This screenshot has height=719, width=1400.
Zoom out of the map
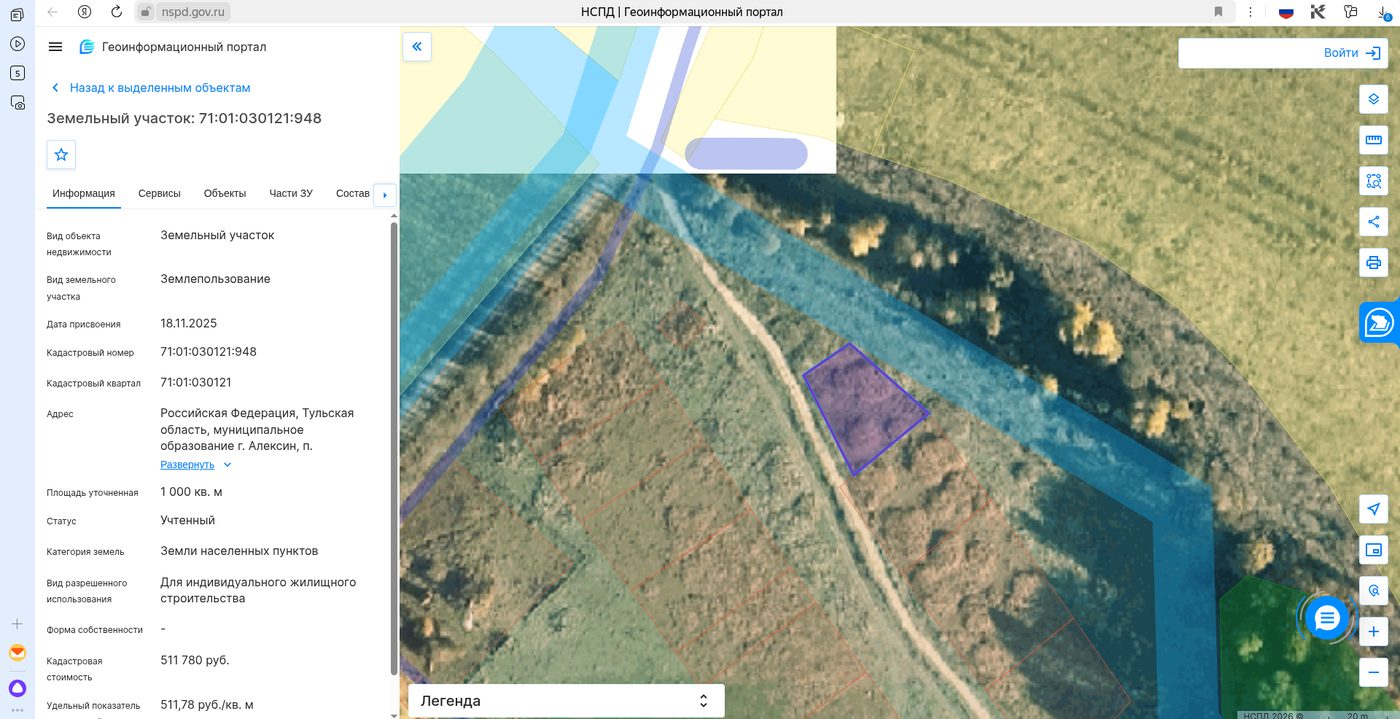pyautogui.click(x=1374, y=672)
